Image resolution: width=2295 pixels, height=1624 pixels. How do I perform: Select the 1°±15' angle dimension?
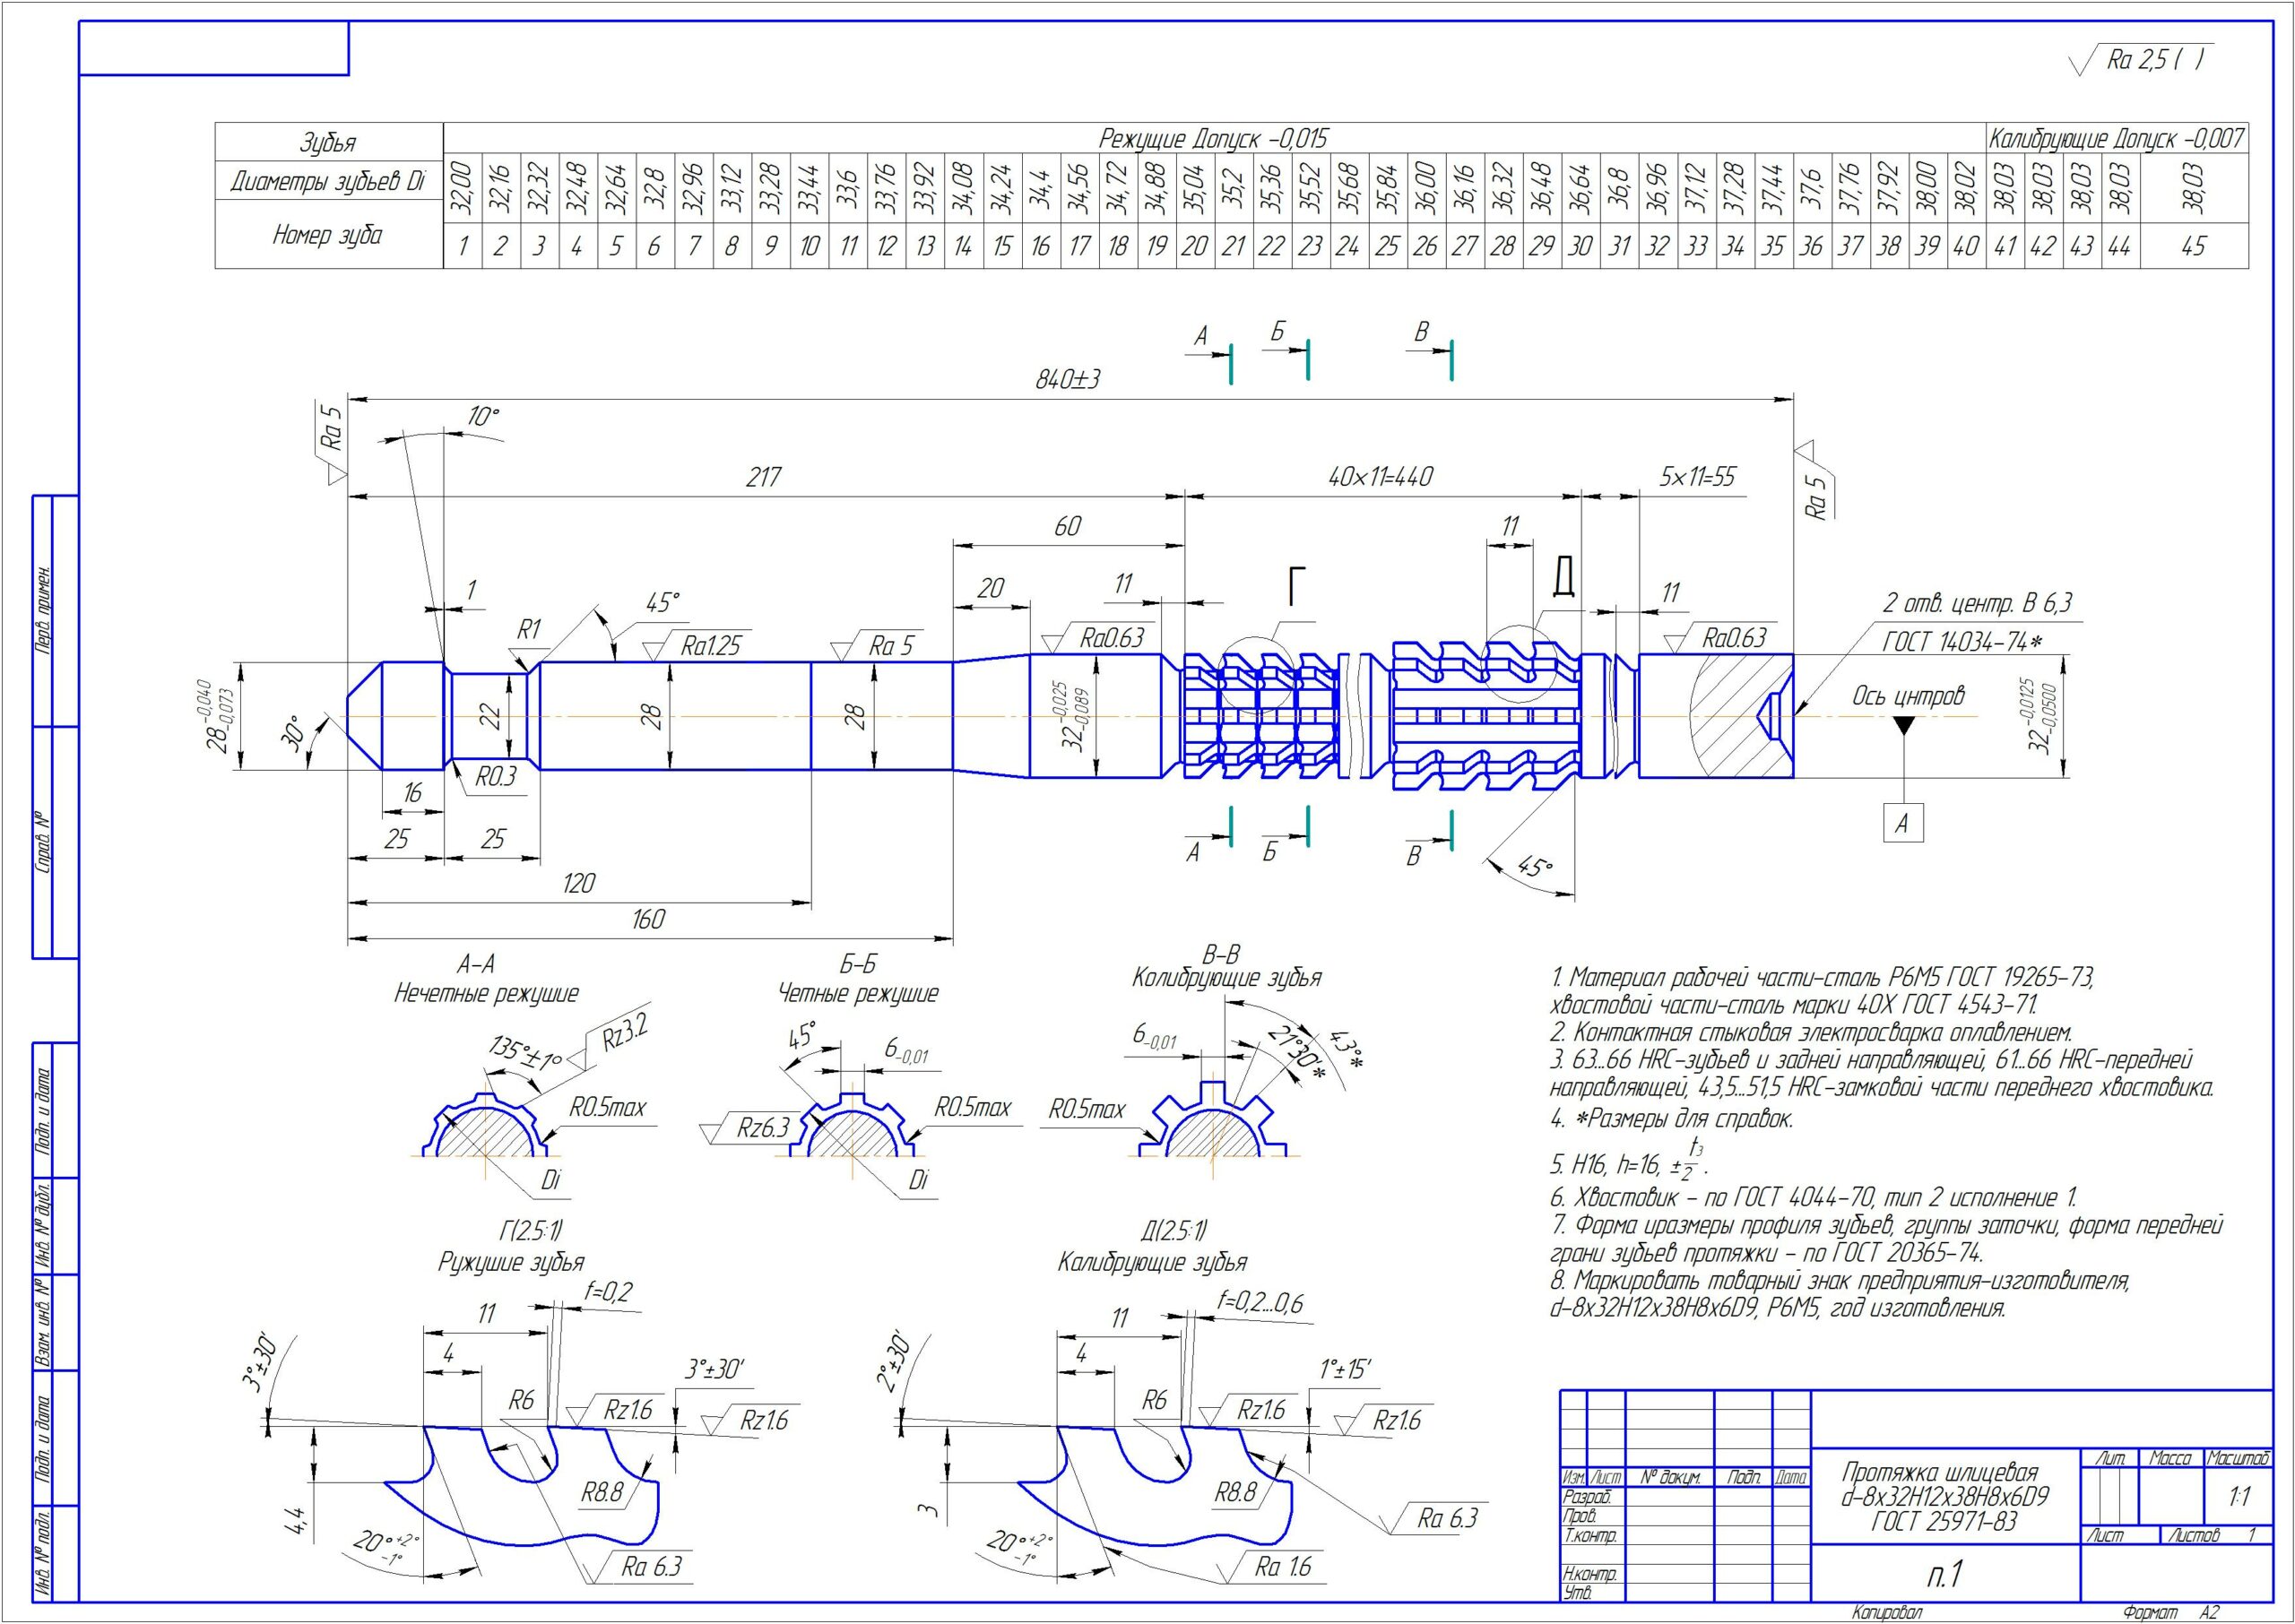coord(1344,1369)
